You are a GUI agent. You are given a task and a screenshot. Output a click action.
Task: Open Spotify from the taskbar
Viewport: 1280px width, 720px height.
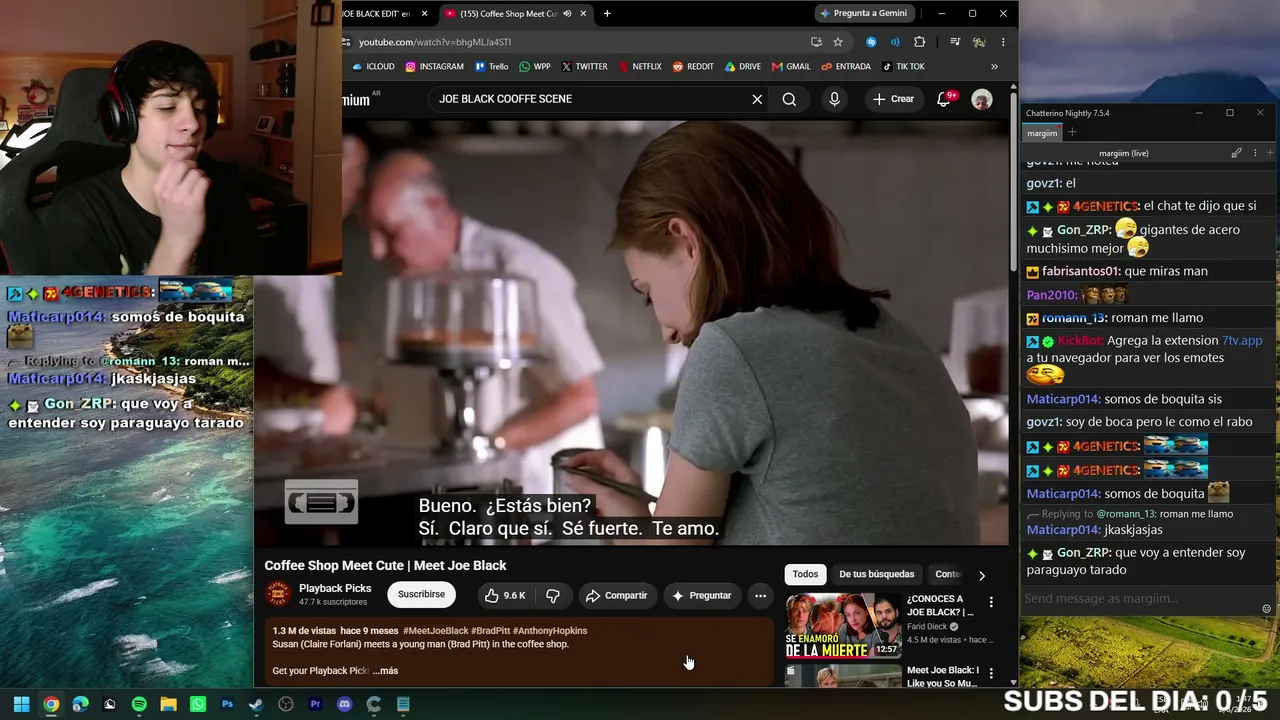point(139,704)
